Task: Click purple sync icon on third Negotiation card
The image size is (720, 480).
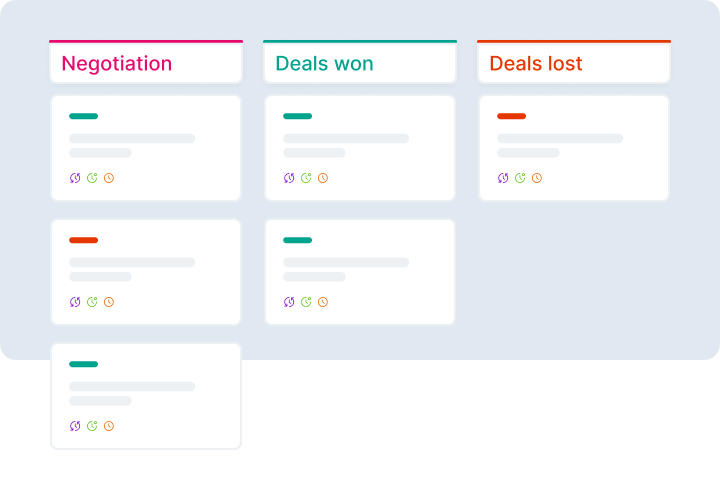Action: coord(75,426)
